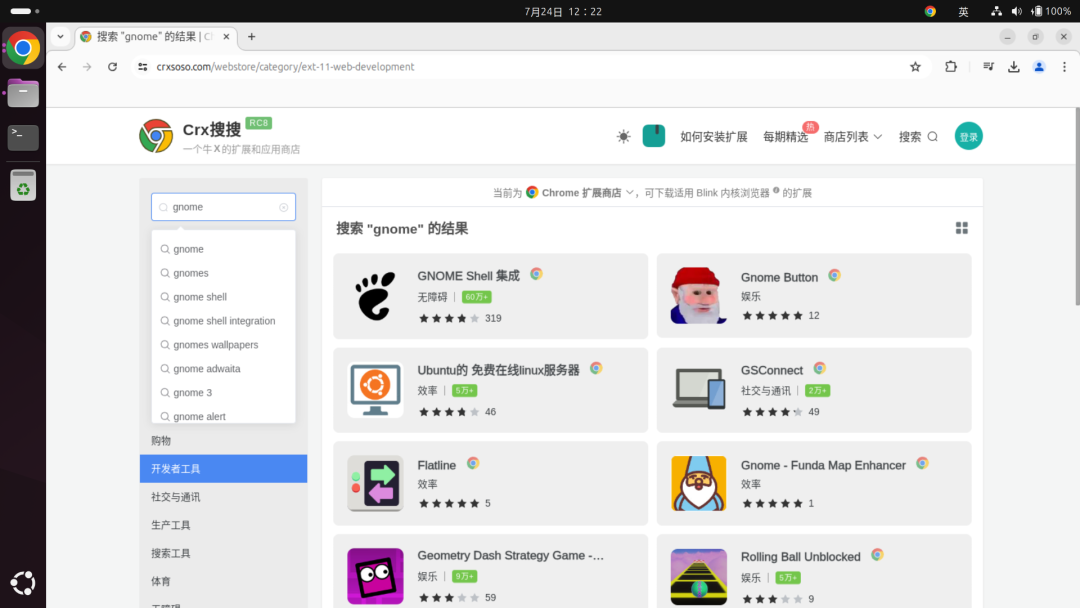Click the Funda Map Enhancer gnome icon

[x=698, y=483]
